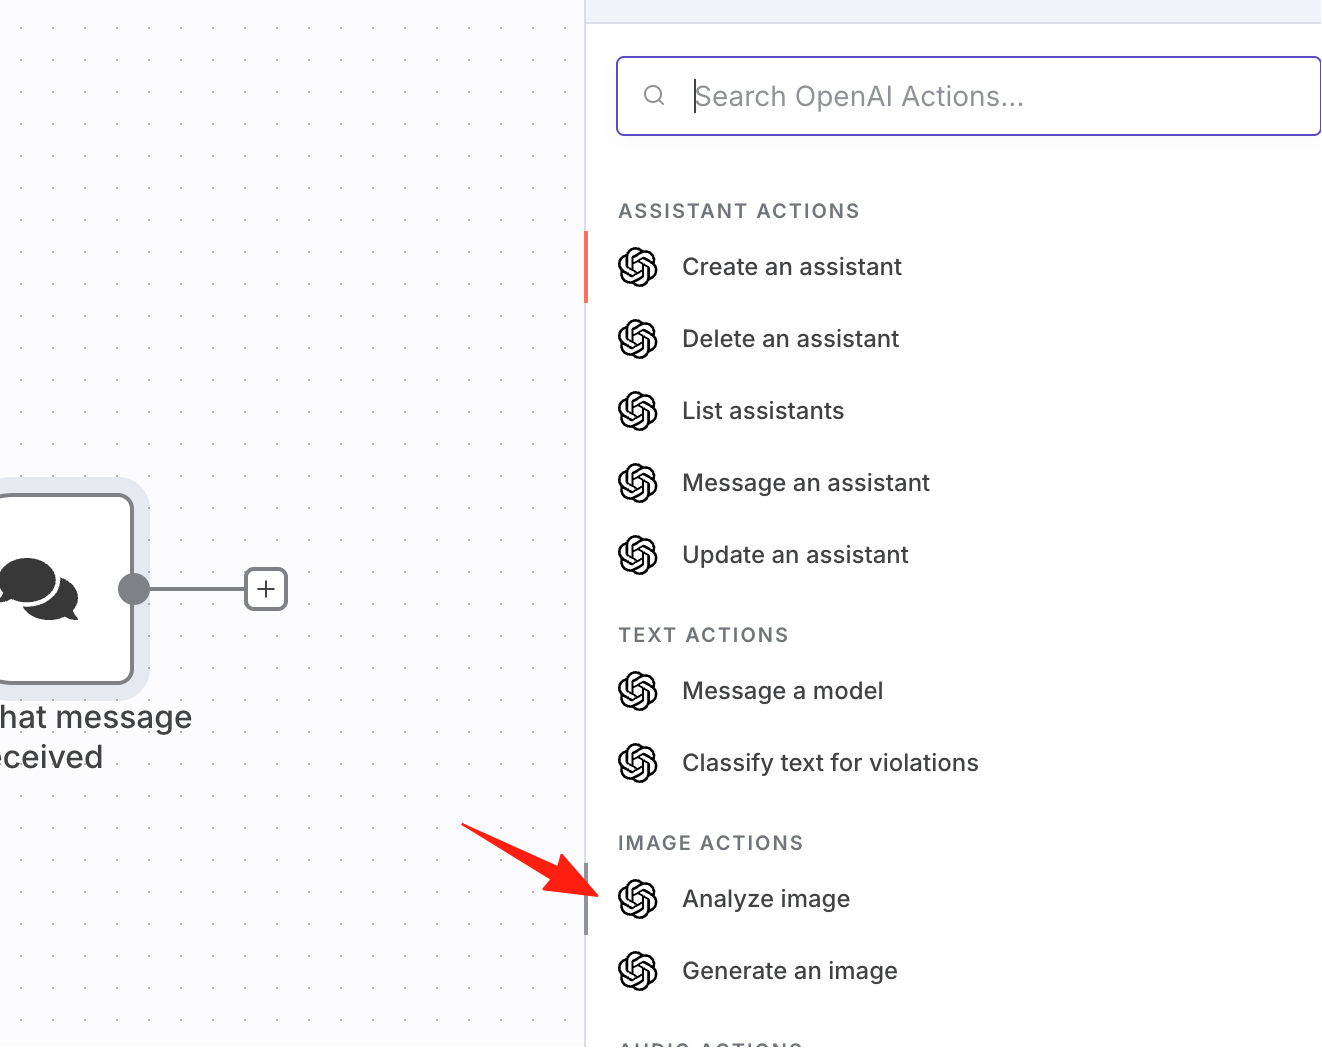Click the trigger node output connector dot
This screenshot has height=1048, width=1322.
pos(134,589)
